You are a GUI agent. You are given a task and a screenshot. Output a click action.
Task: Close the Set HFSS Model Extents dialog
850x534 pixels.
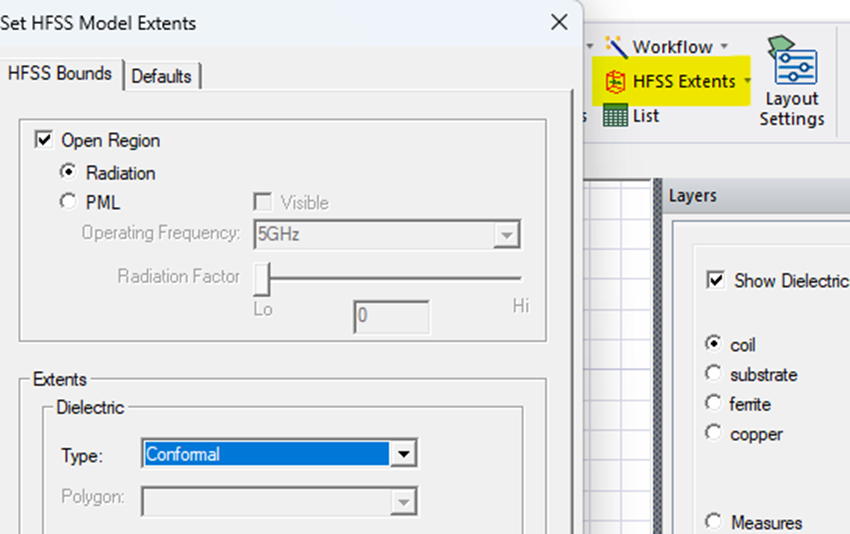pyautogui.click(x=559, y=22)
